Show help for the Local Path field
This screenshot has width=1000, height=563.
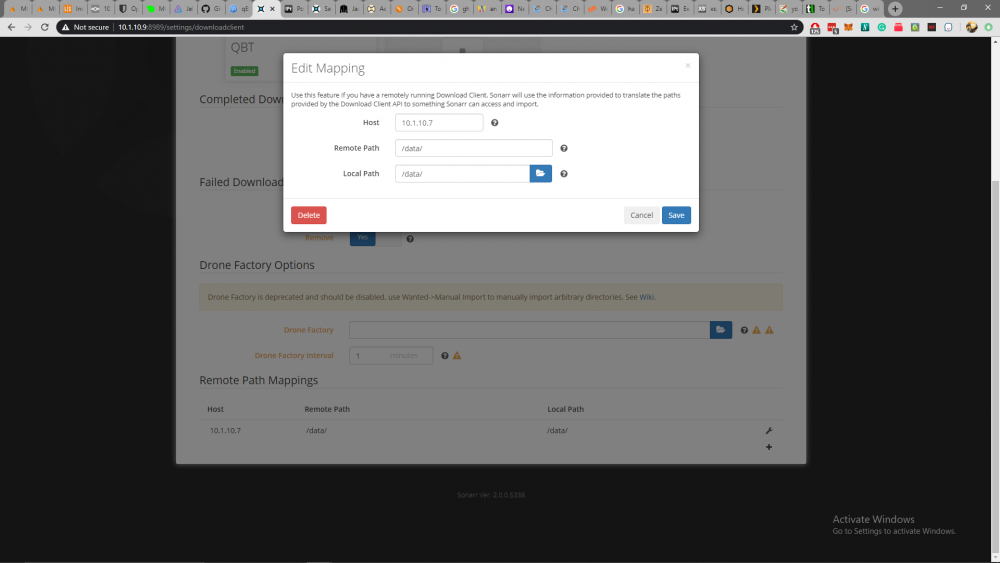[x=564, y=173]
